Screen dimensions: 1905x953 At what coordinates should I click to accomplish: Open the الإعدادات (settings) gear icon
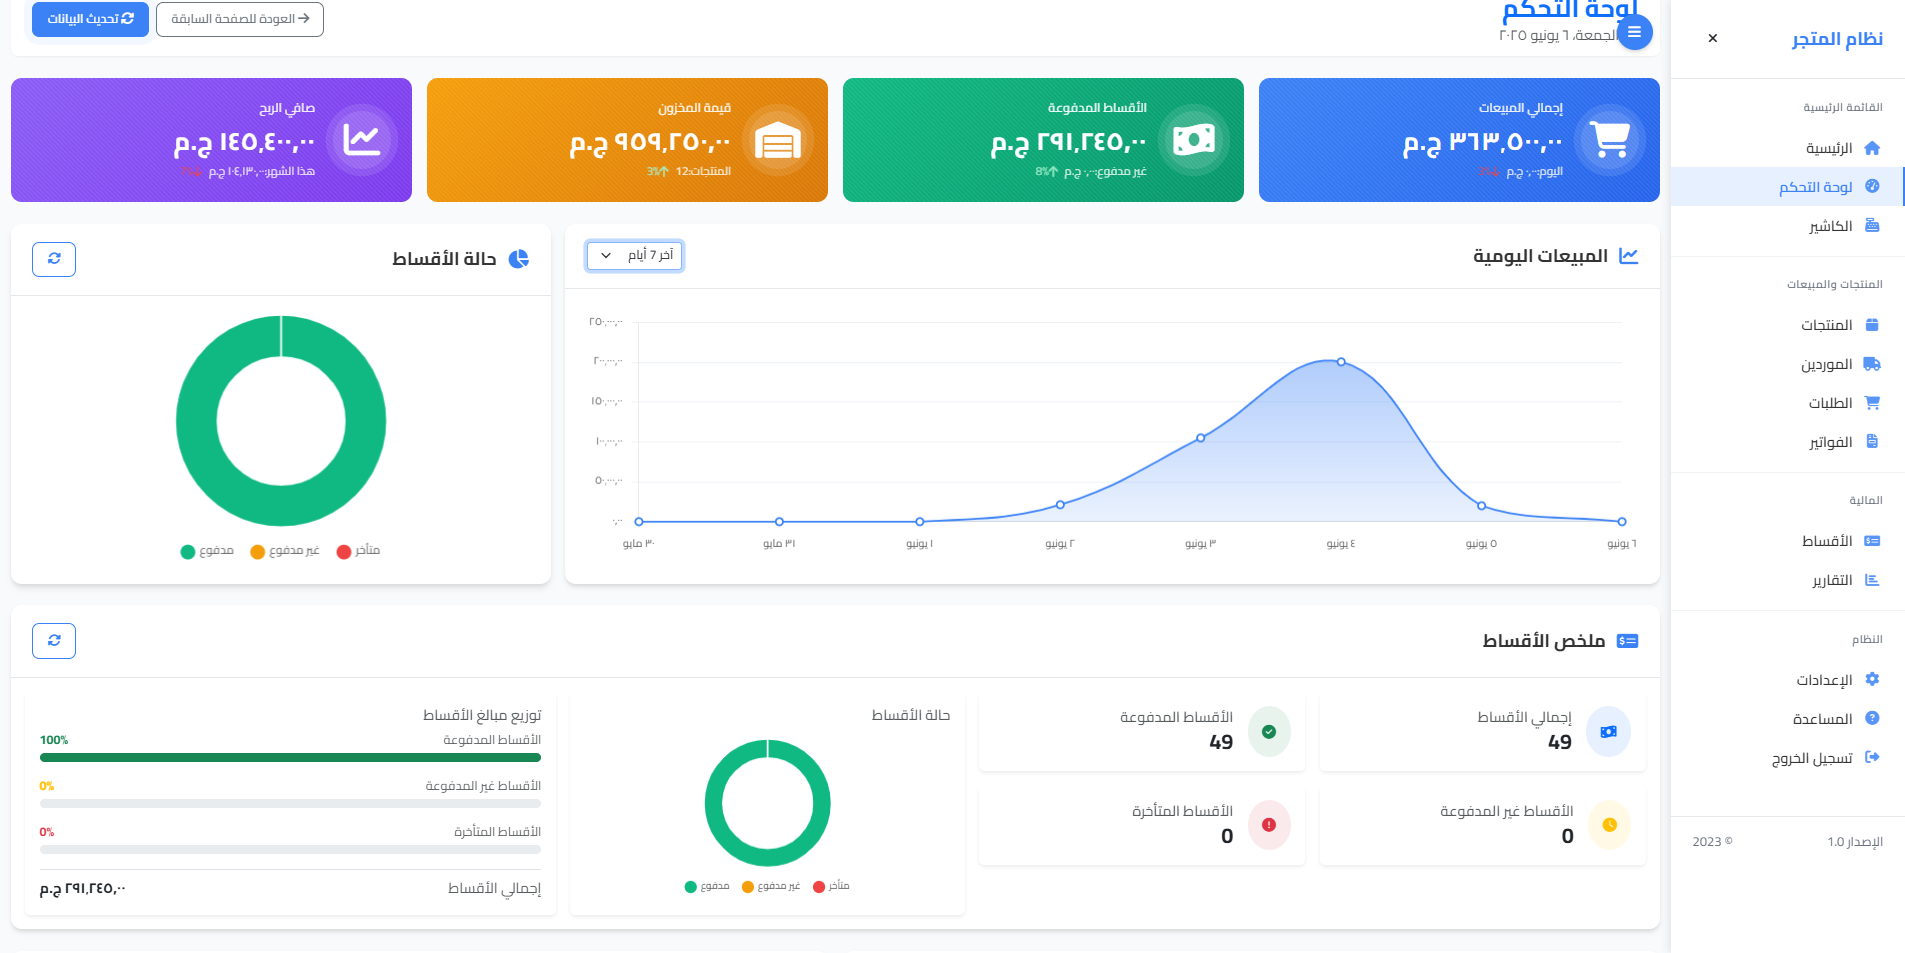(1872, 679)
